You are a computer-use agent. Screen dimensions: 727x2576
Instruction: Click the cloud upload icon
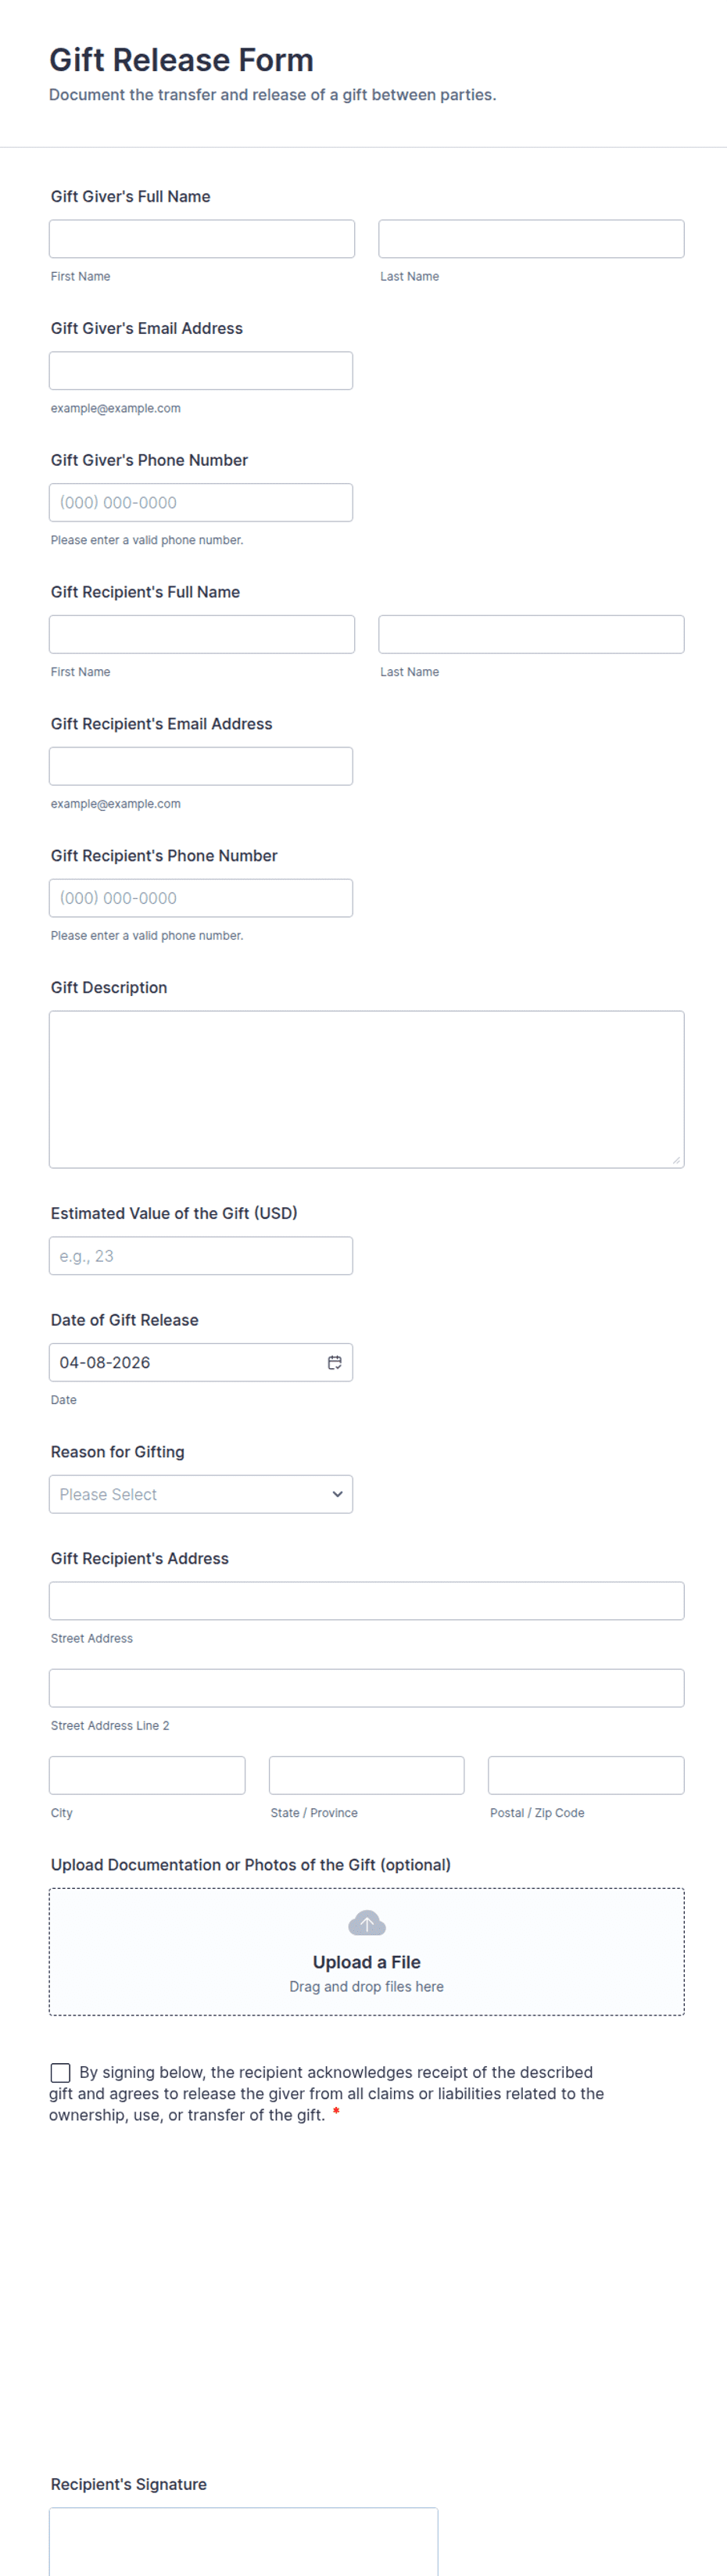(366, 1923)
